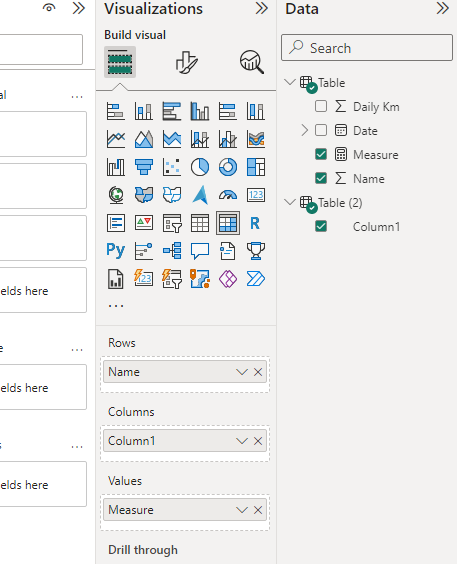Select the clustered column chart visual
The height and width of the screenshot is (564, 457).
click(x=200, y=111)
